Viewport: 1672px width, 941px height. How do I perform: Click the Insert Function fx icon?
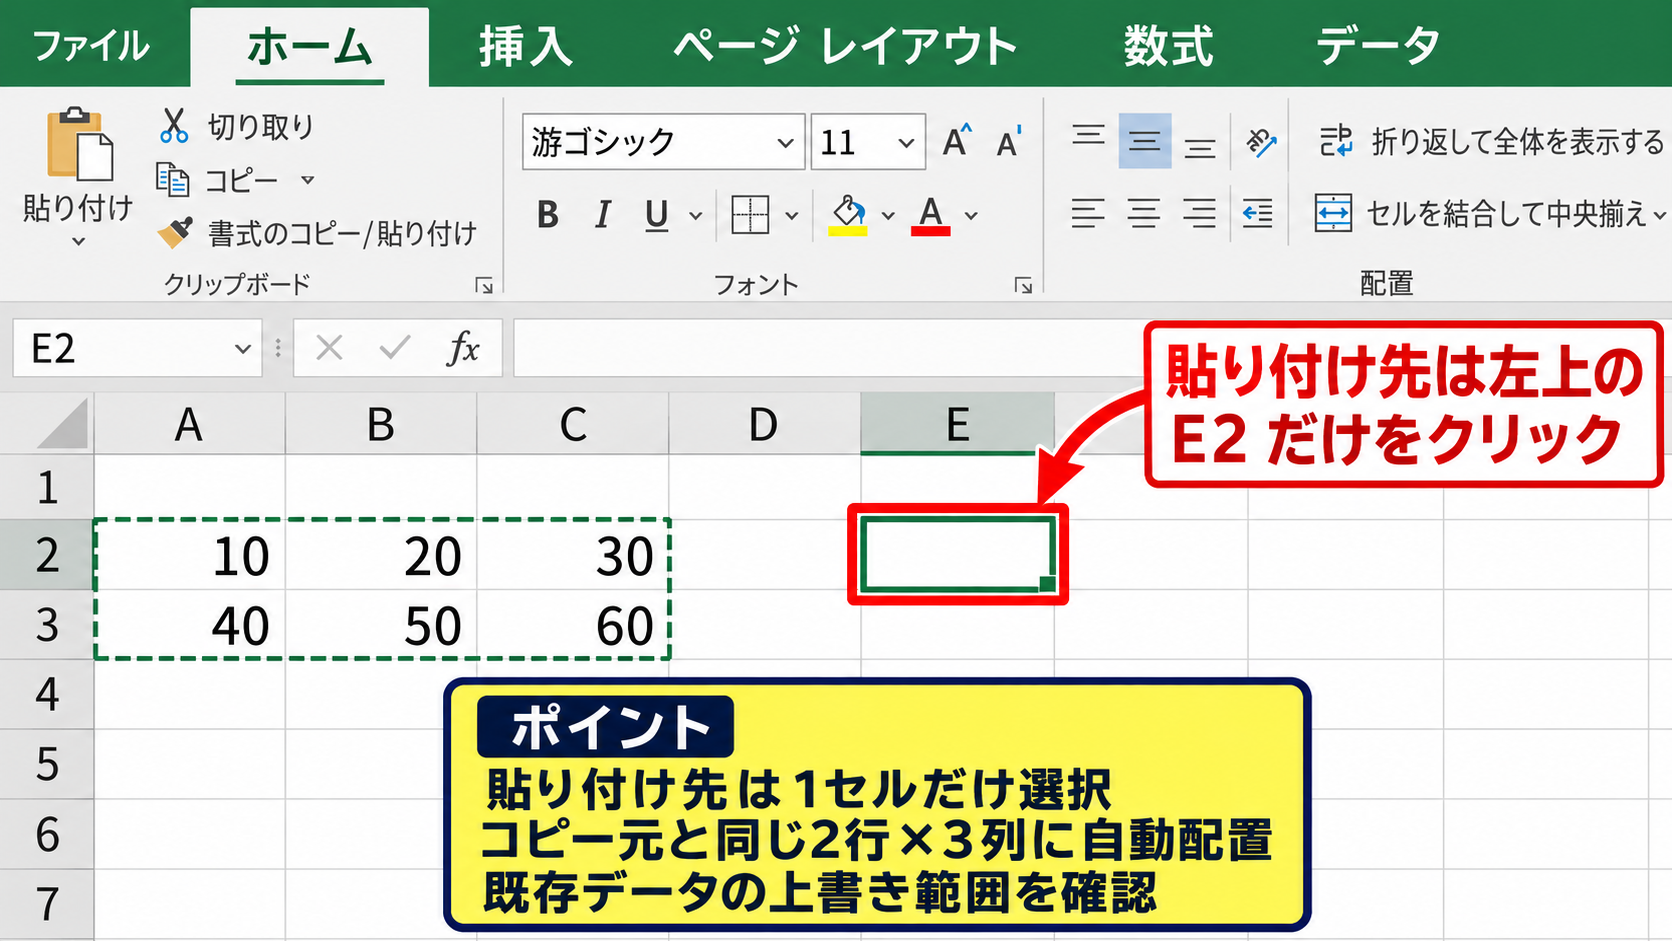pyautogui.click(x=463, y=348)
